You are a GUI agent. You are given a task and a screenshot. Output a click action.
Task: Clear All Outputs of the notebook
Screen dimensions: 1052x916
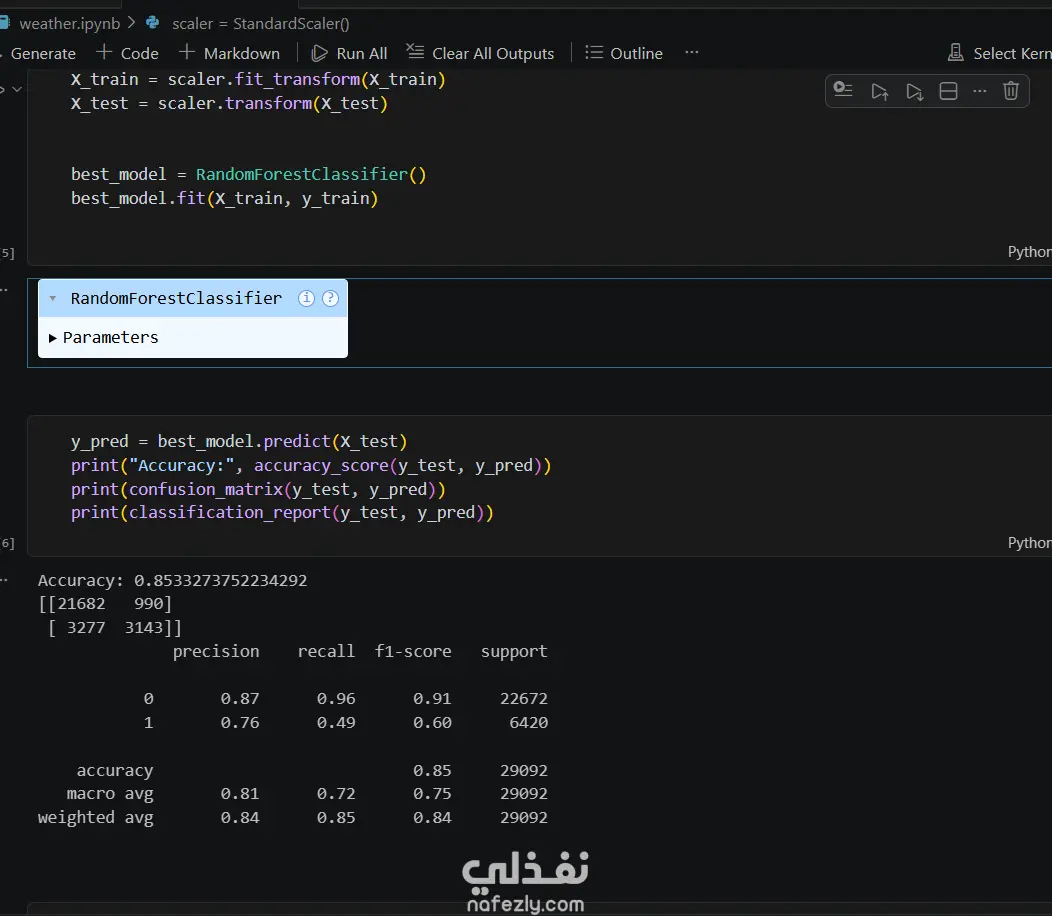480,53
